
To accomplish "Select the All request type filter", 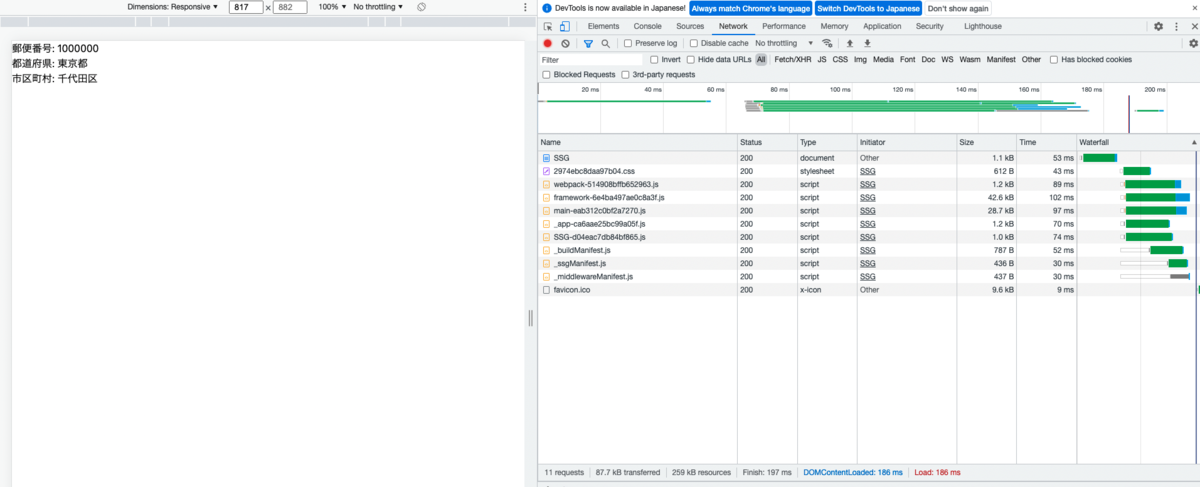I will [x=761, y=60].
